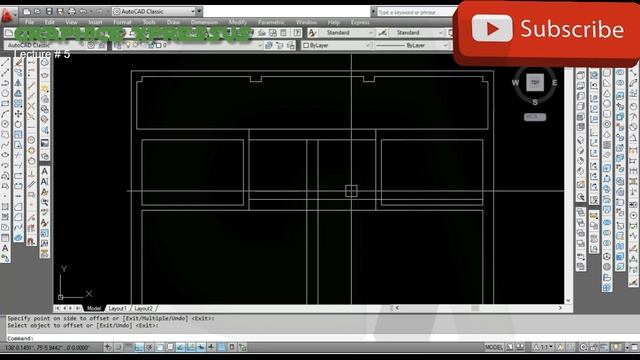Click the Save icon in Quick Access toolbar
640x360 pixels.
coord(49,11)
